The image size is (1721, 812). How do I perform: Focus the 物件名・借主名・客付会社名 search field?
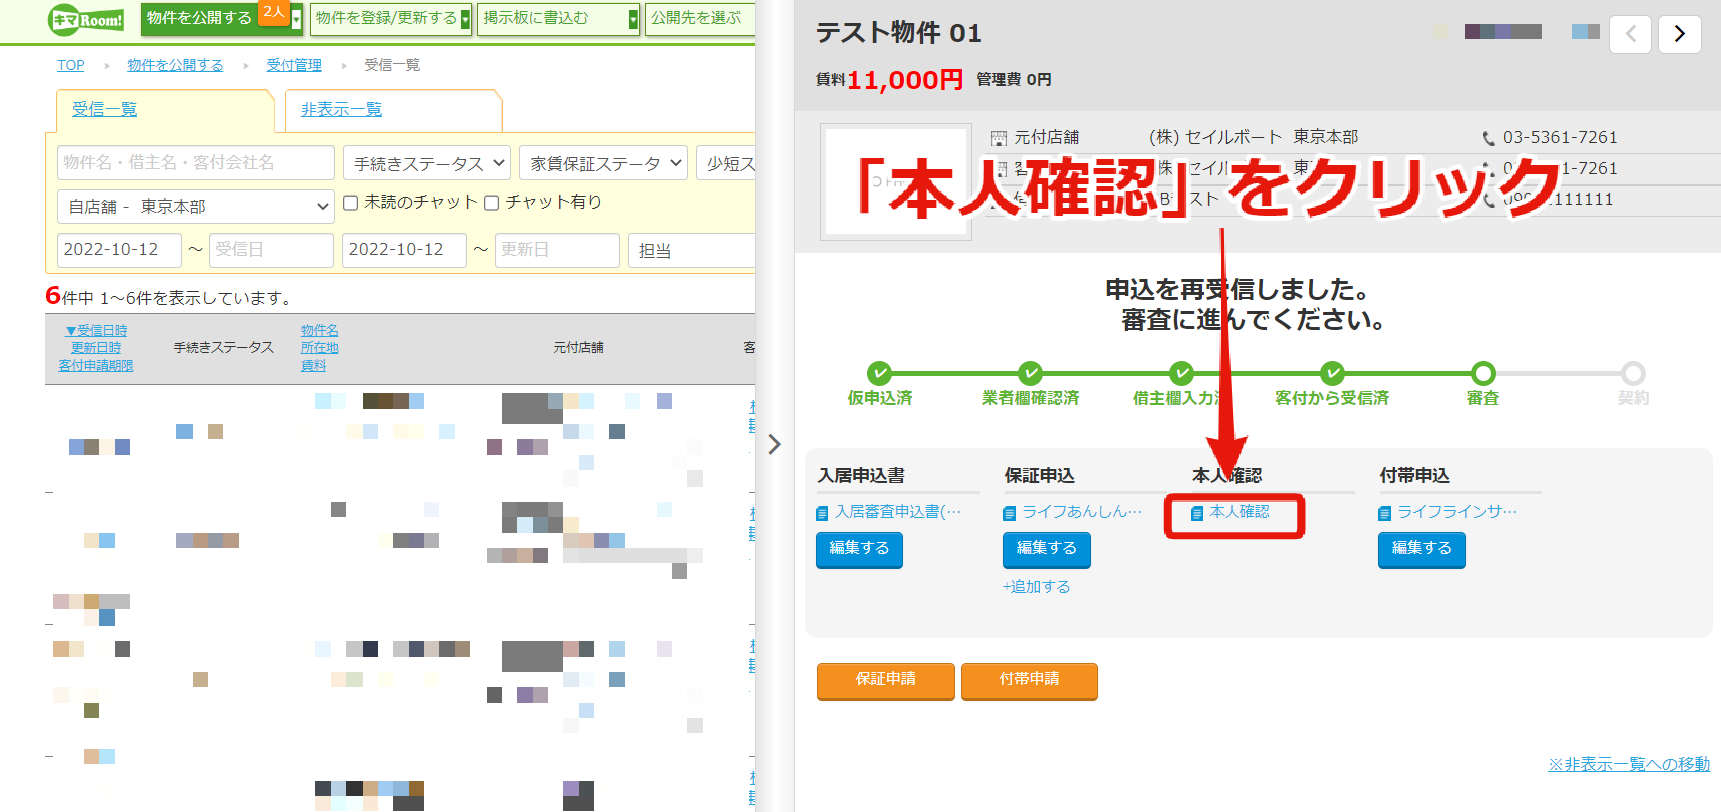click(196, 163)
